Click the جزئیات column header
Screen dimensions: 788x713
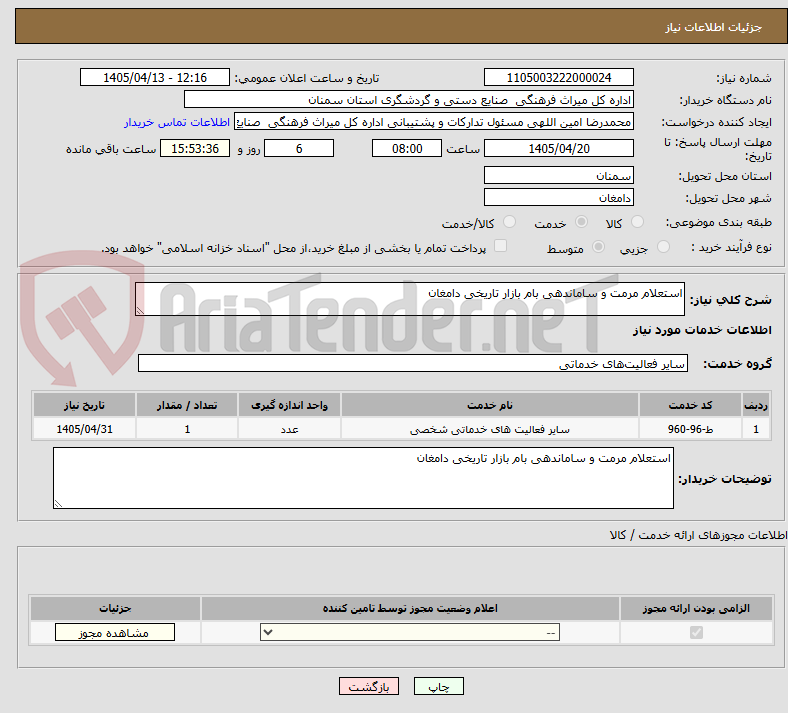[x=115, y=608]
